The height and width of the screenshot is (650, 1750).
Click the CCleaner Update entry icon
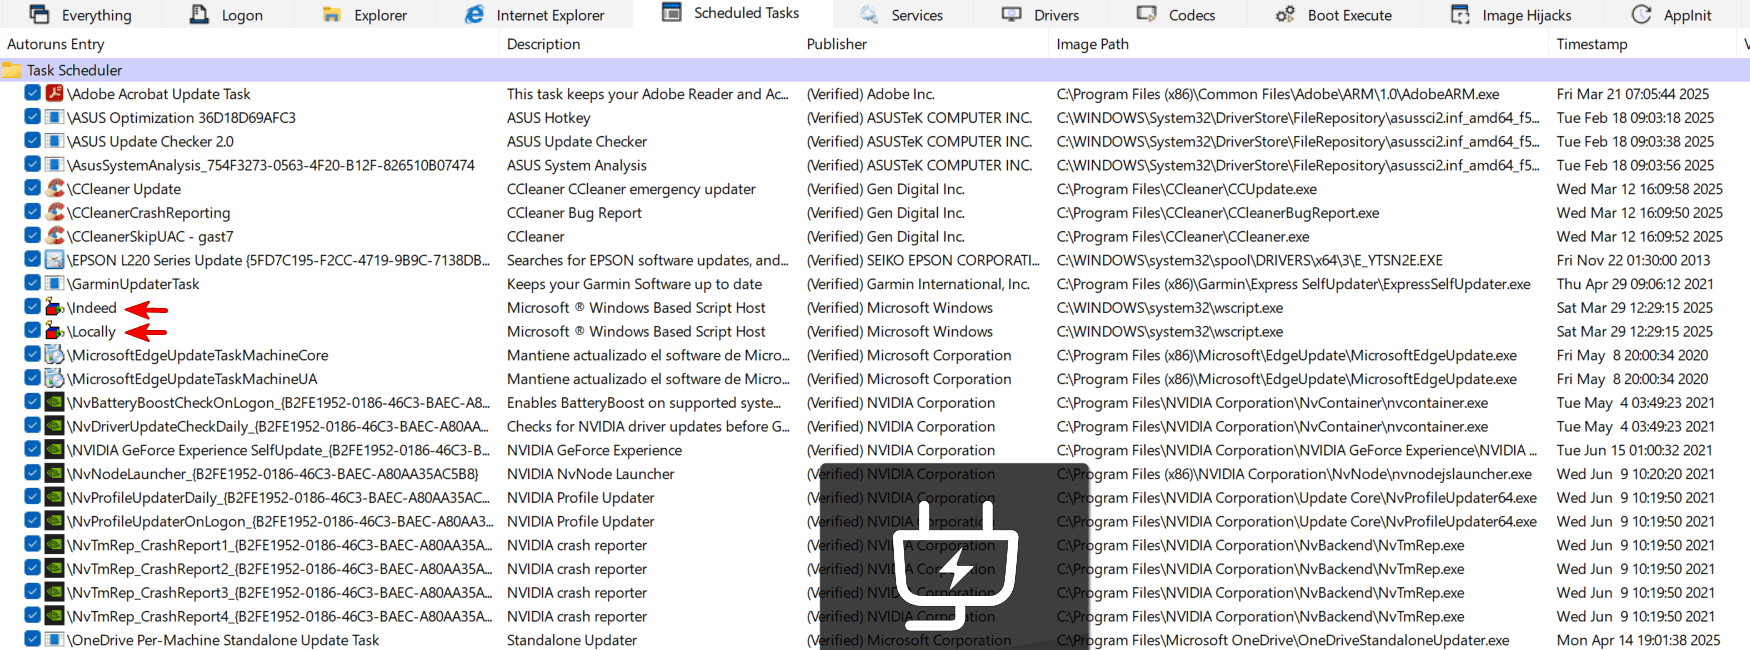pyautogui.click(x=55, y=188)
